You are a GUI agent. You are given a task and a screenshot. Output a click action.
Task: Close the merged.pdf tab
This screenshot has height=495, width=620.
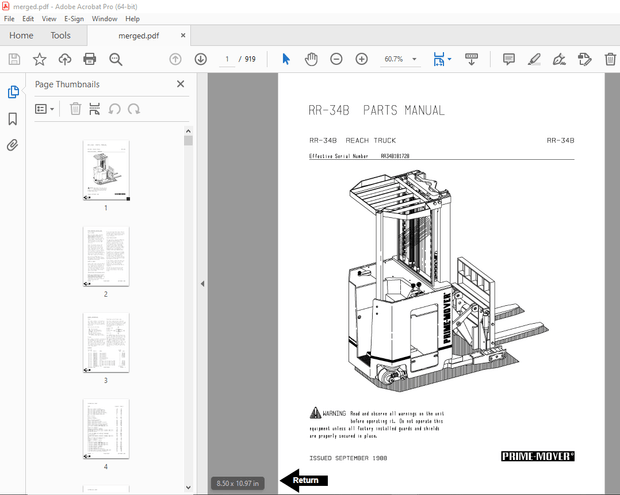183,36
